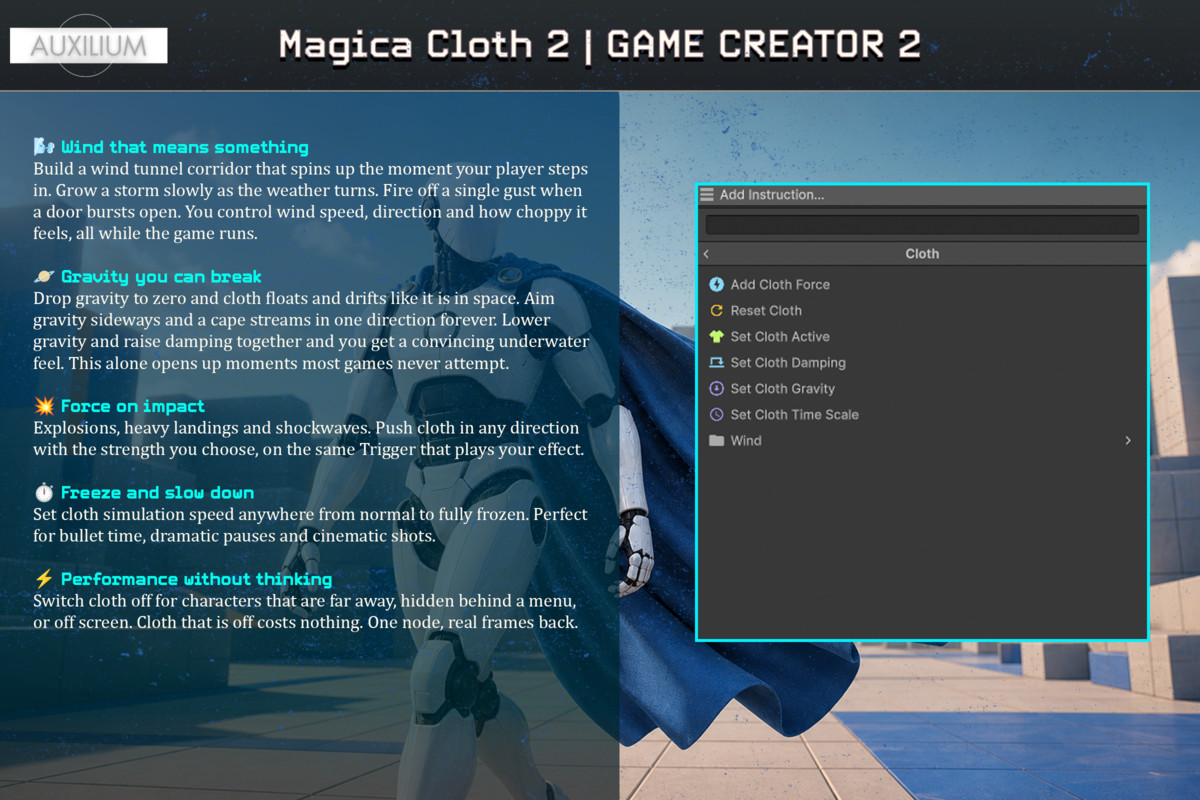Click the Magica Cloth 2 | GAME CREATOR 2 title

[600, 45]
